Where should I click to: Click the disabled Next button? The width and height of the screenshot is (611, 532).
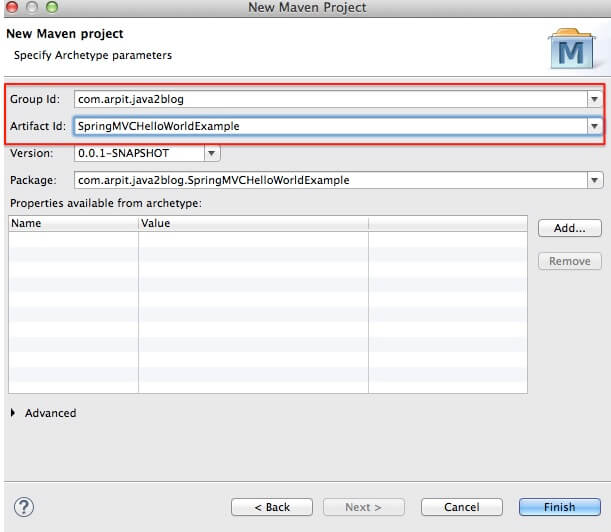(364, 507)
